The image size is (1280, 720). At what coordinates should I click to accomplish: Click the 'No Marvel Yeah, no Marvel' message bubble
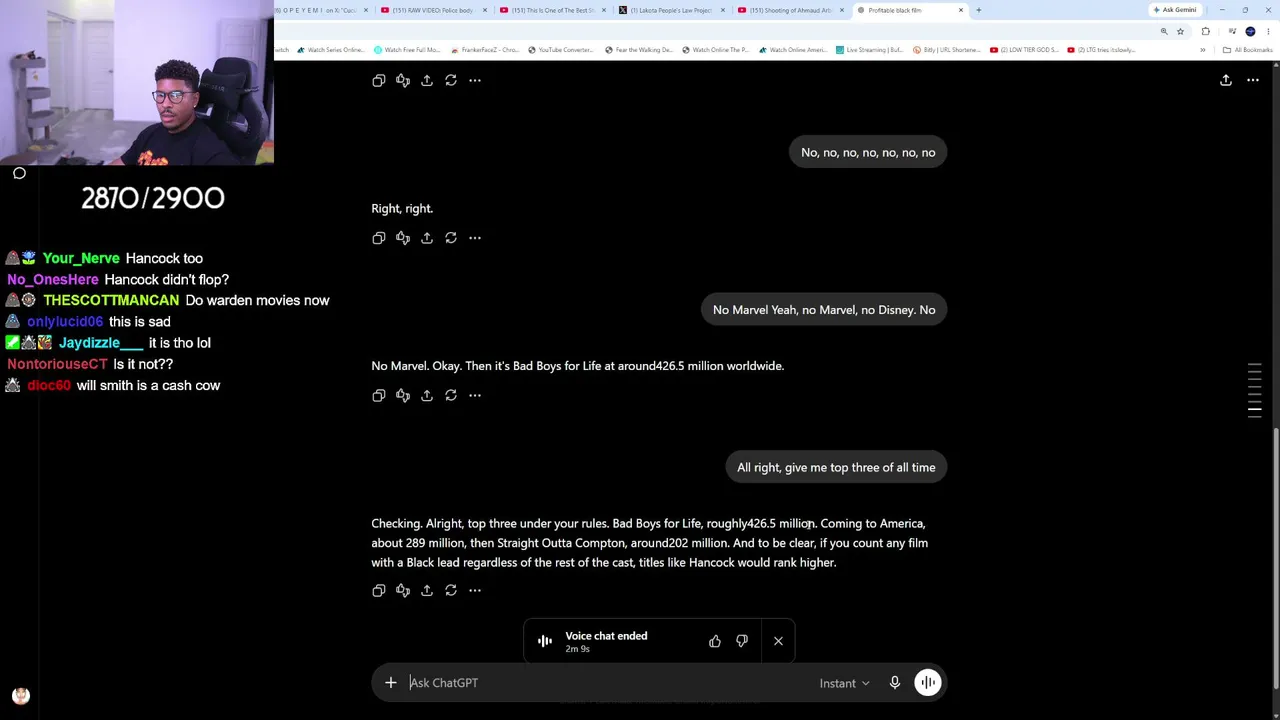coord(824,310)
